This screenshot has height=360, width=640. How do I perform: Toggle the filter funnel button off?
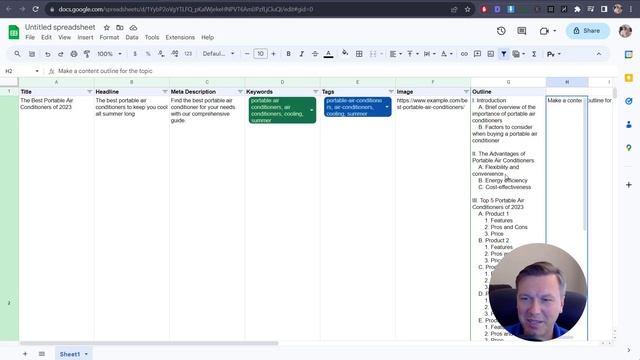click(x=504, y=54)
